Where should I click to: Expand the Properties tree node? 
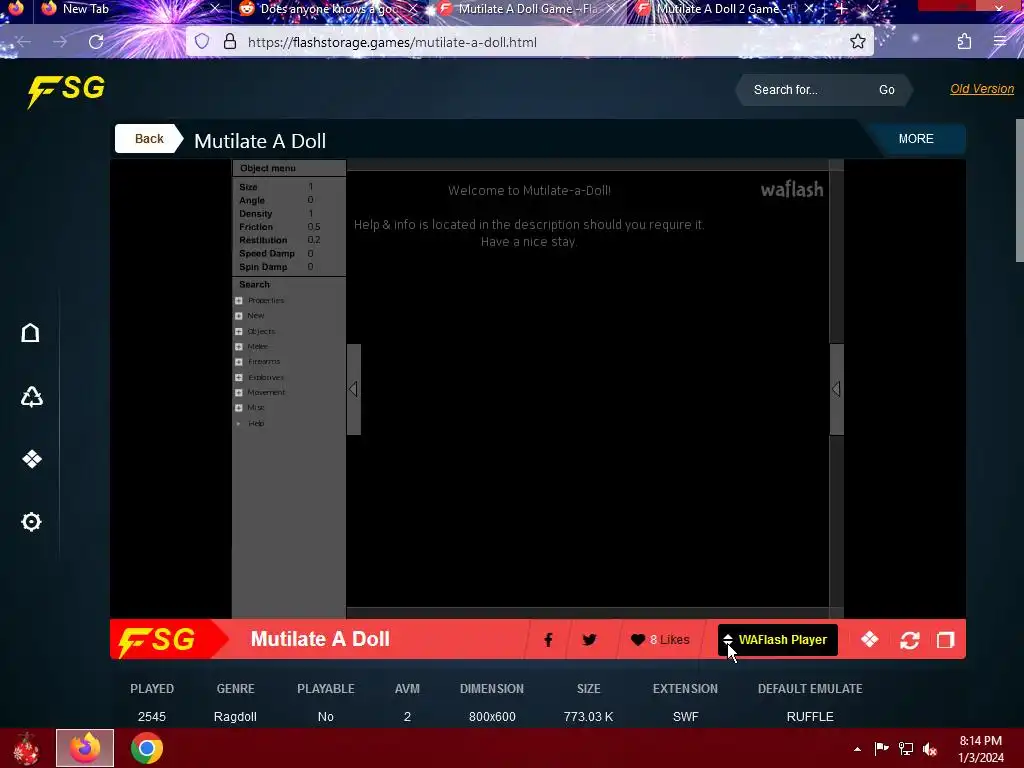click(239, 300)
